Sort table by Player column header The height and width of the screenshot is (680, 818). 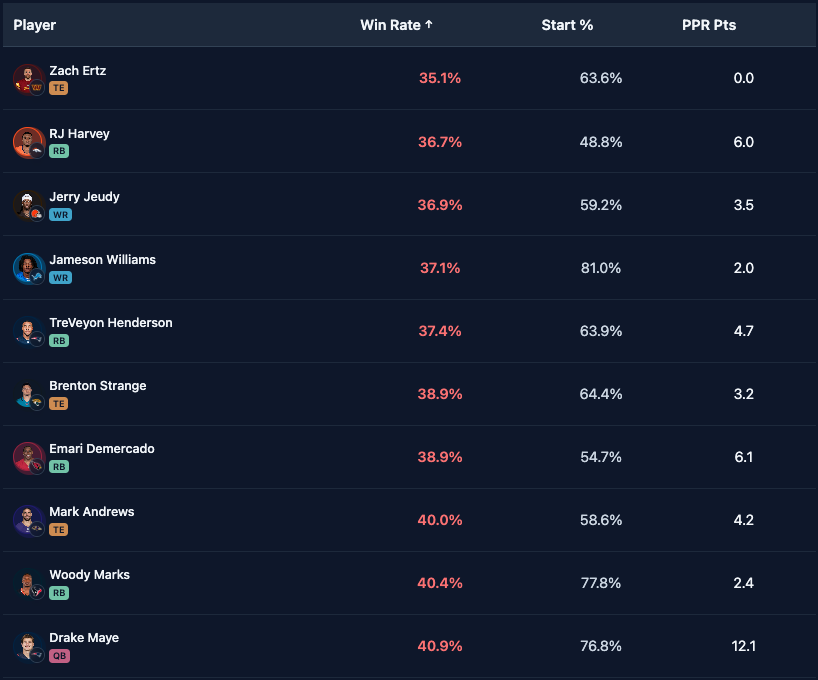tap(35, 25)
